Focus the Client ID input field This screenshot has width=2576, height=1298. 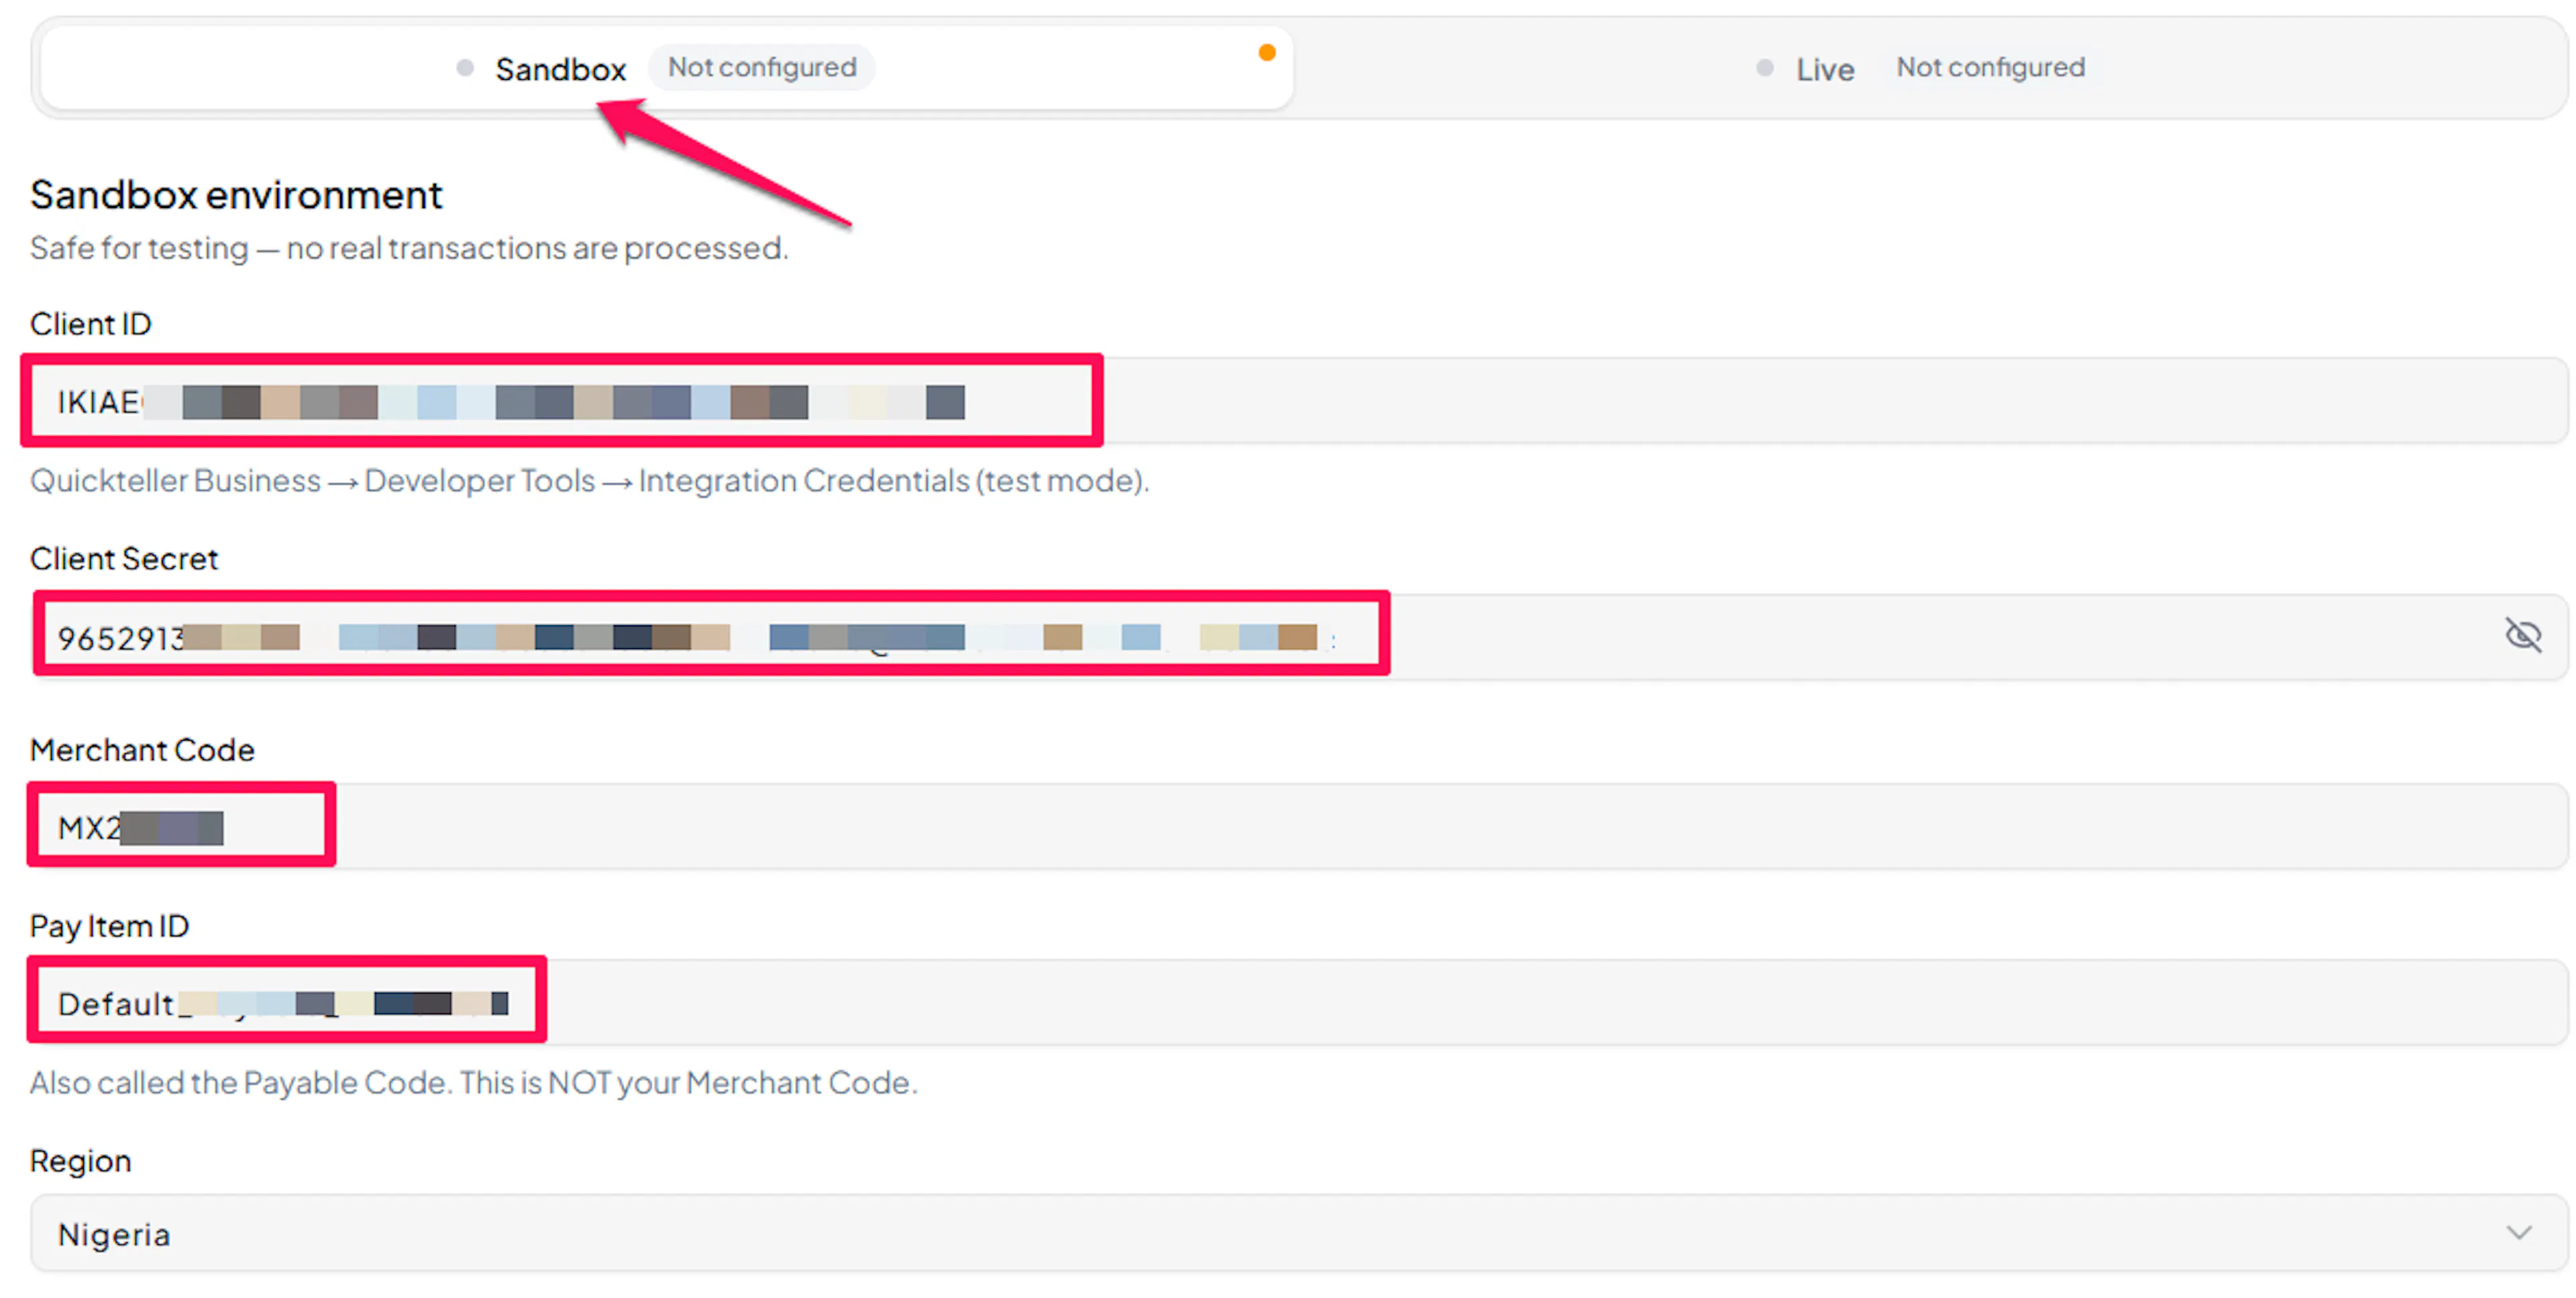[1298, 401]
